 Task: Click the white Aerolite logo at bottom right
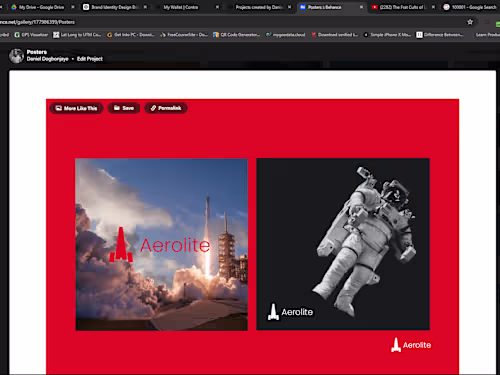coord(411,345)
